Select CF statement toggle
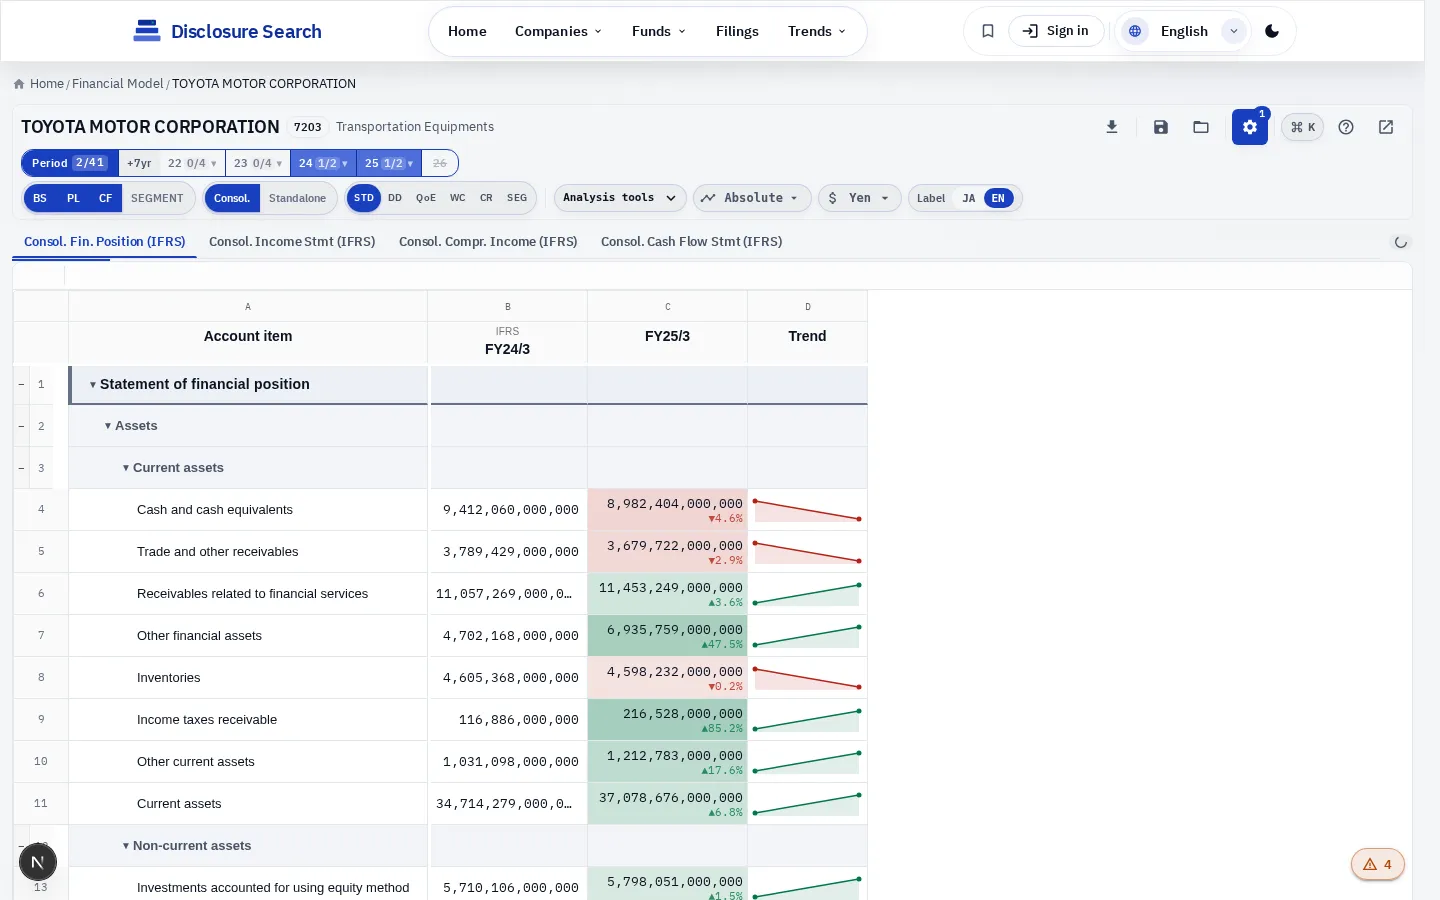The height and width of the screenshot is (900, 1440). click(105, 198)
